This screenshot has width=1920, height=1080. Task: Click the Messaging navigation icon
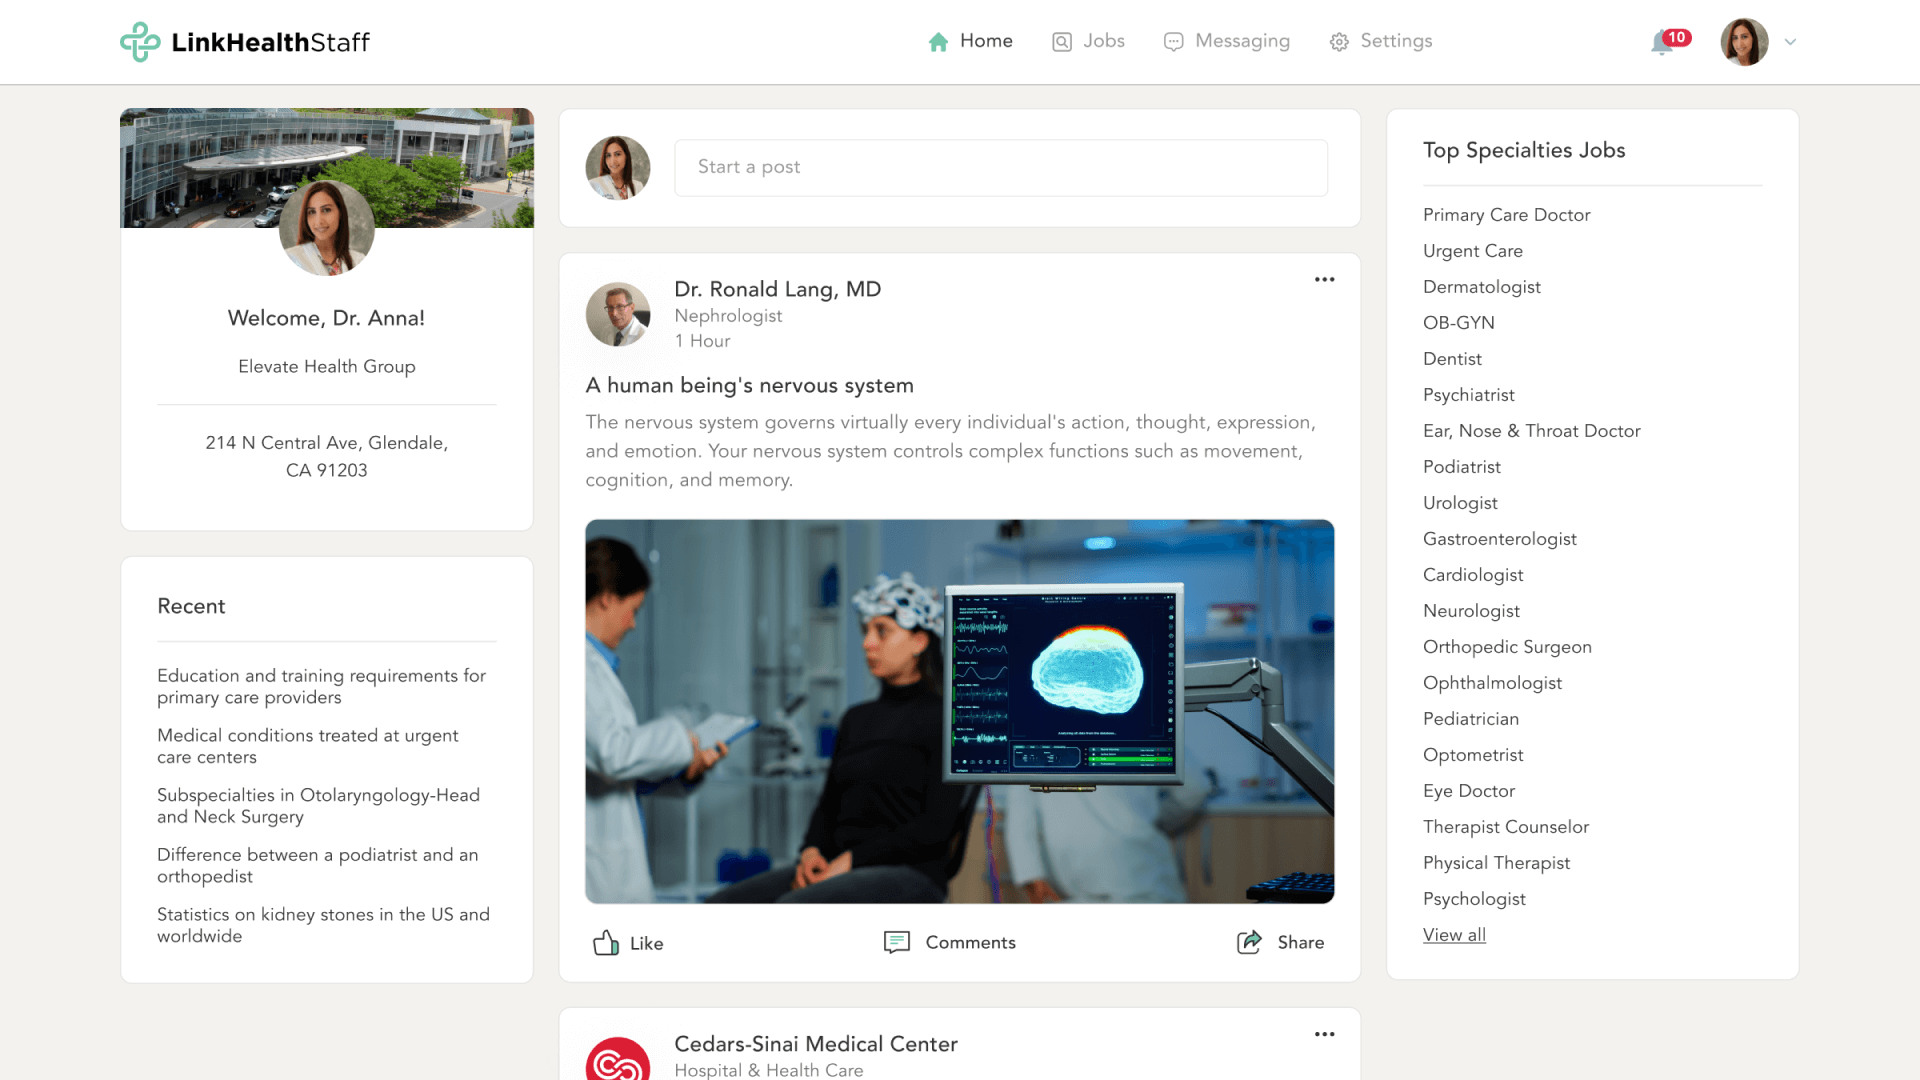[x=1172, y=41]
